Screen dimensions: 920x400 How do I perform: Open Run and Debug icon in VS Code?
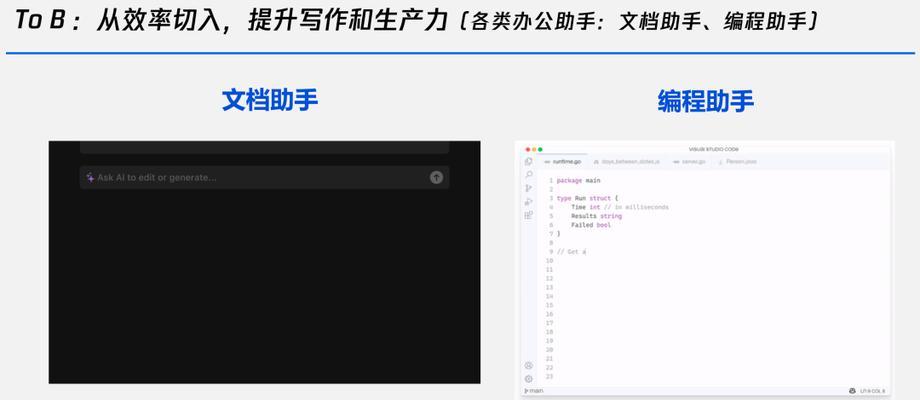[529, 202]
